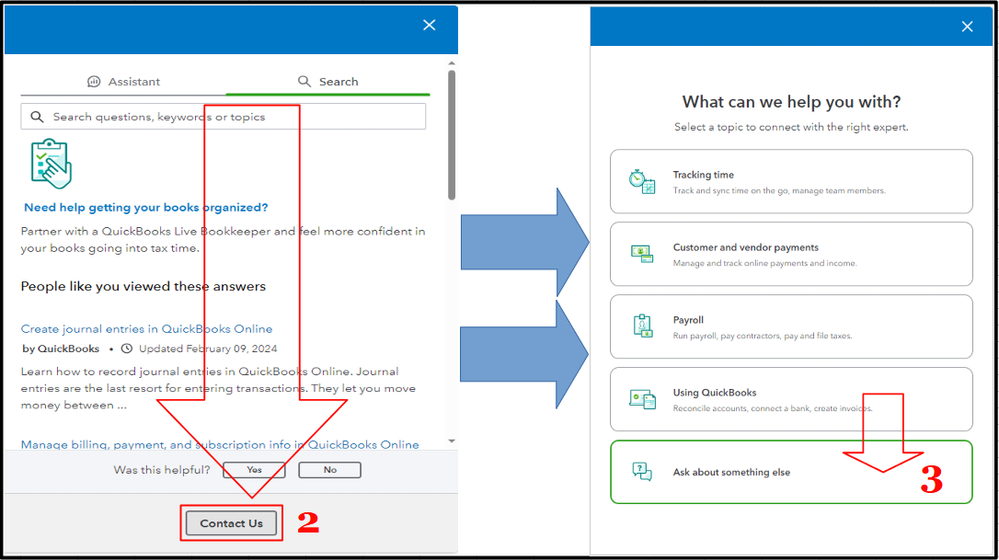
Task: Click the search questions input field
Action: tap(223, 117)
